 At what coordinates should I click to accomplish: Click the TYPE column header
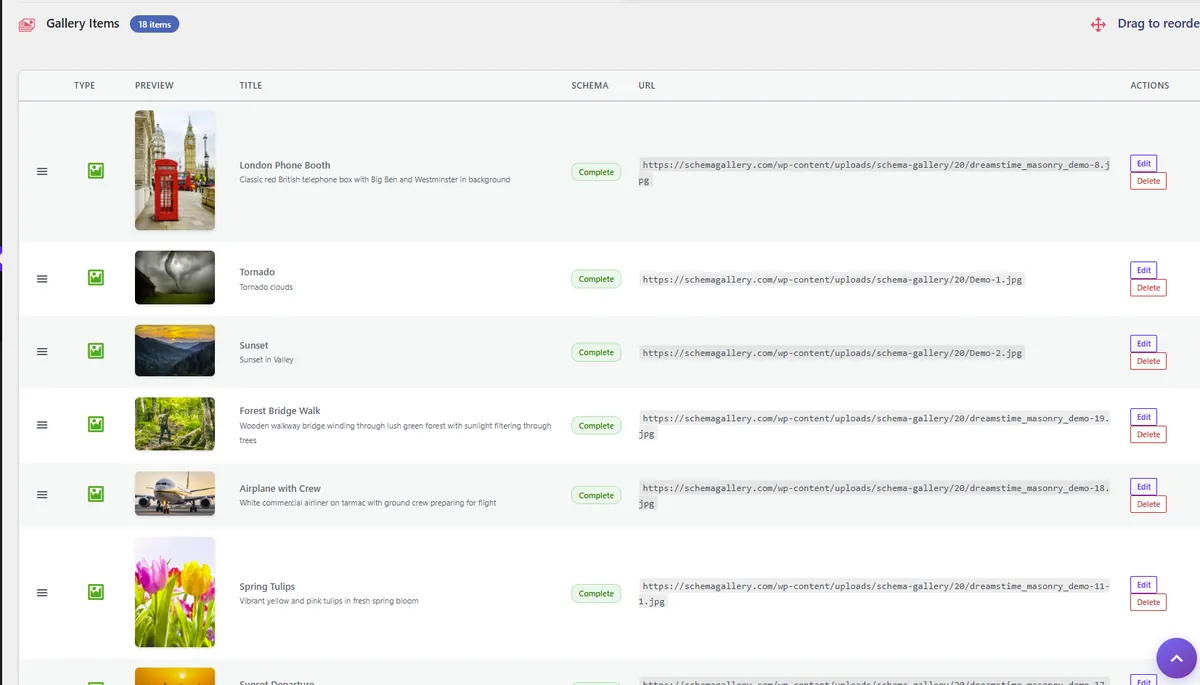pos(84,86)
